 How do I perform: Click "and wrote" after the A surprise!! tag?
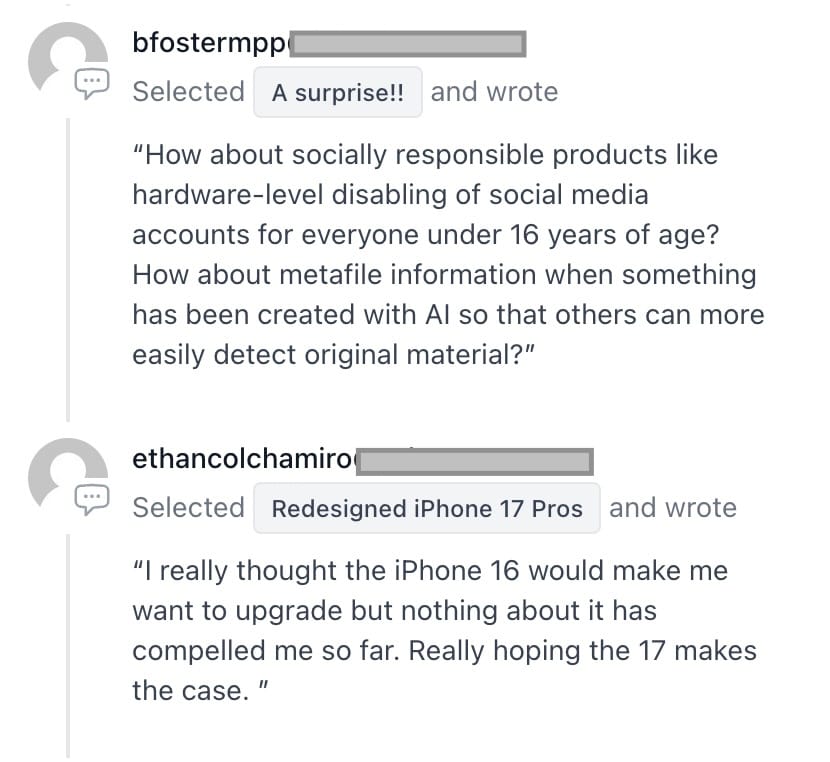pyautogui.click(x=494, y=92)
